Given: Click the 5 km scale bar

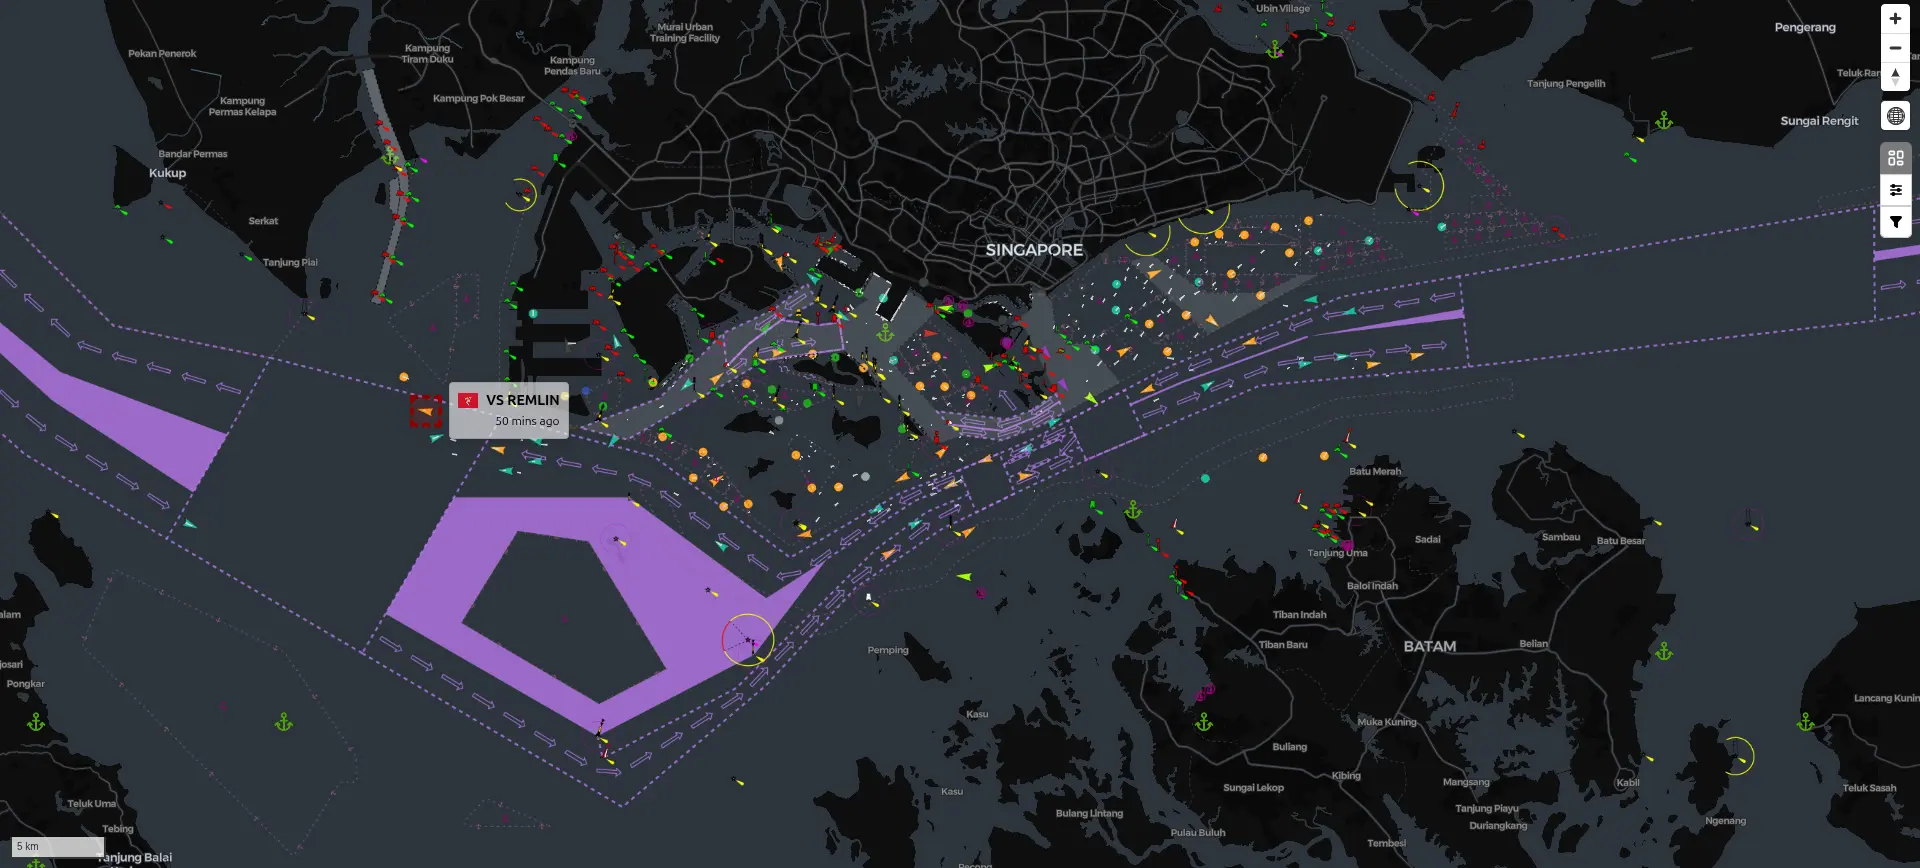Looking at the screenshot, I should click(57, 846).
